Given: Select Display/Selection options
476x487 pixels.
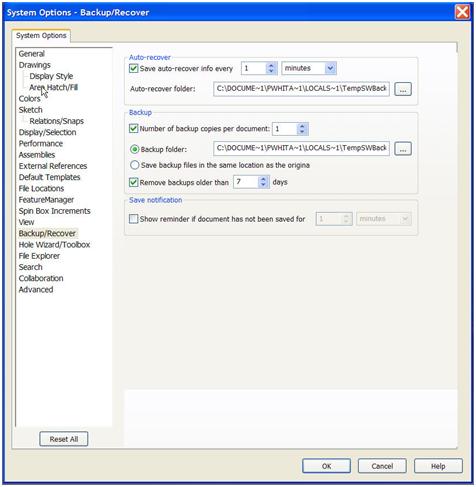Looking at the screenshot, I should [x=47, y=132].
